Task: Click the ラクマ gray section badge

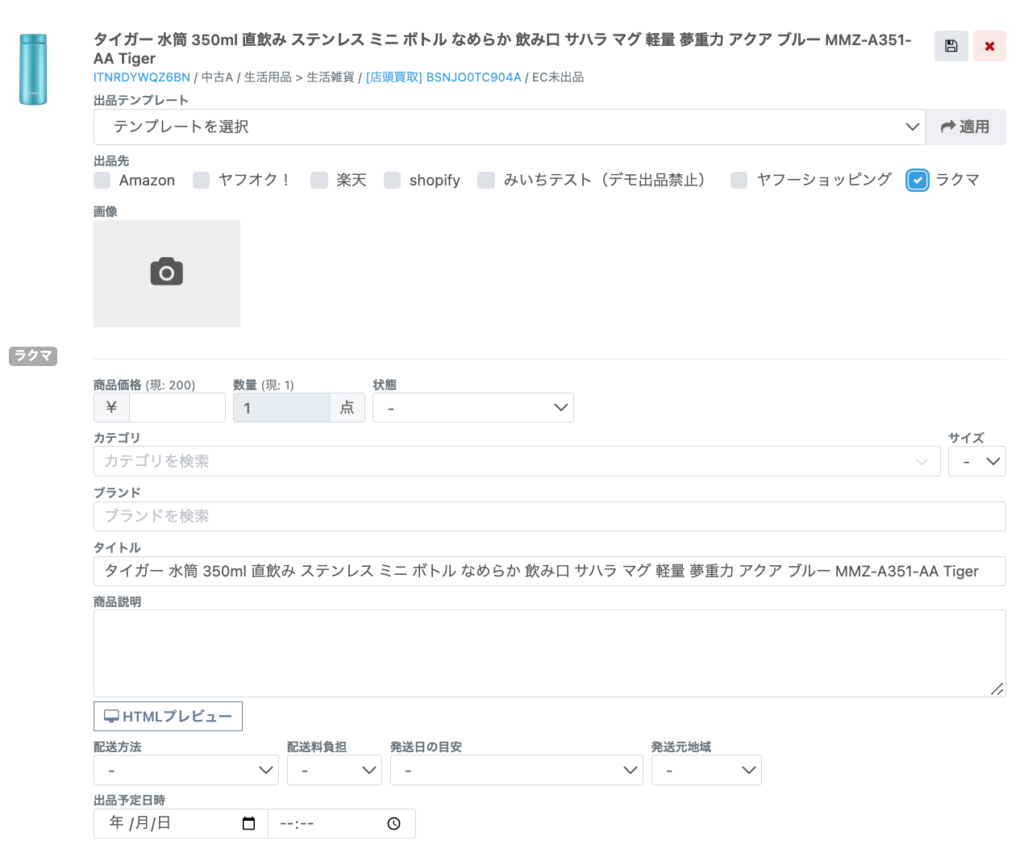Action: pos(33,355)
